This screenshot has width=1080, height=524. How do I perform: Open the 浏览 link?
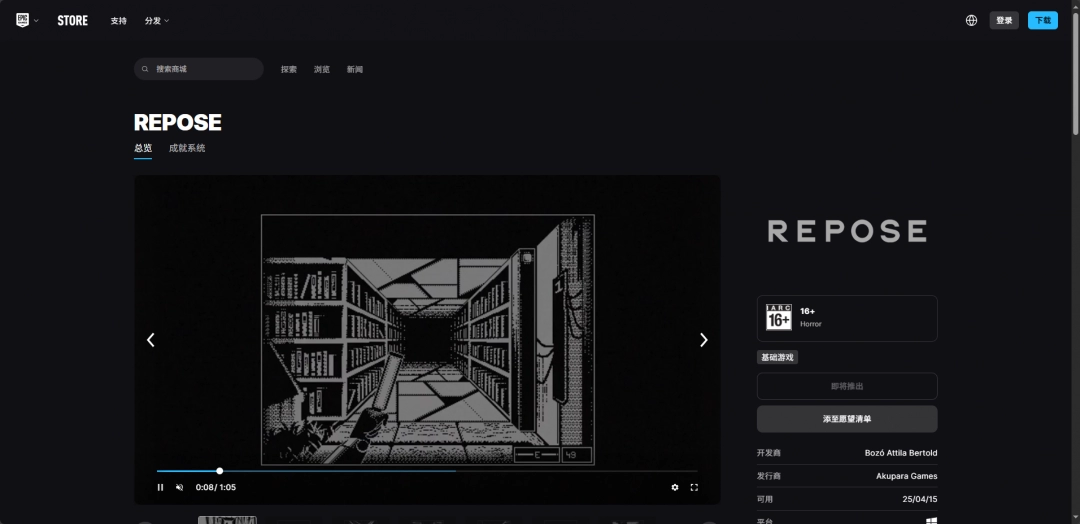tap(322, 69)
